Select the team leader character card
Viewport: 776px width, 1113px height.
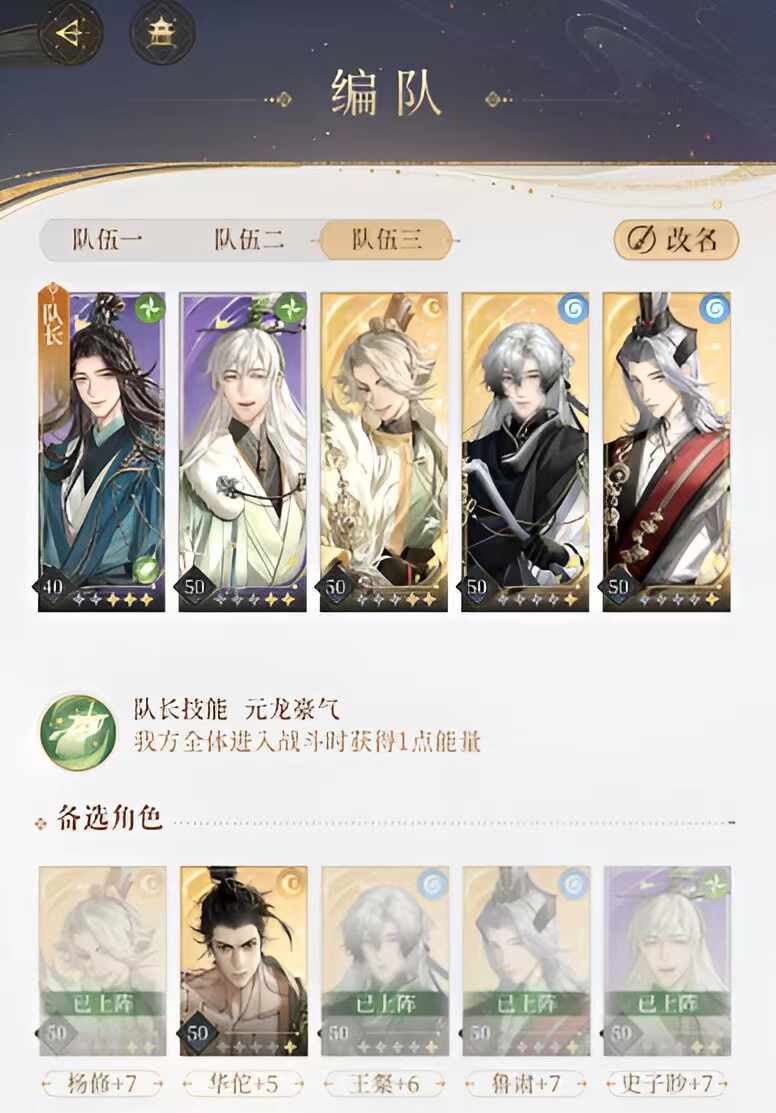102,452
